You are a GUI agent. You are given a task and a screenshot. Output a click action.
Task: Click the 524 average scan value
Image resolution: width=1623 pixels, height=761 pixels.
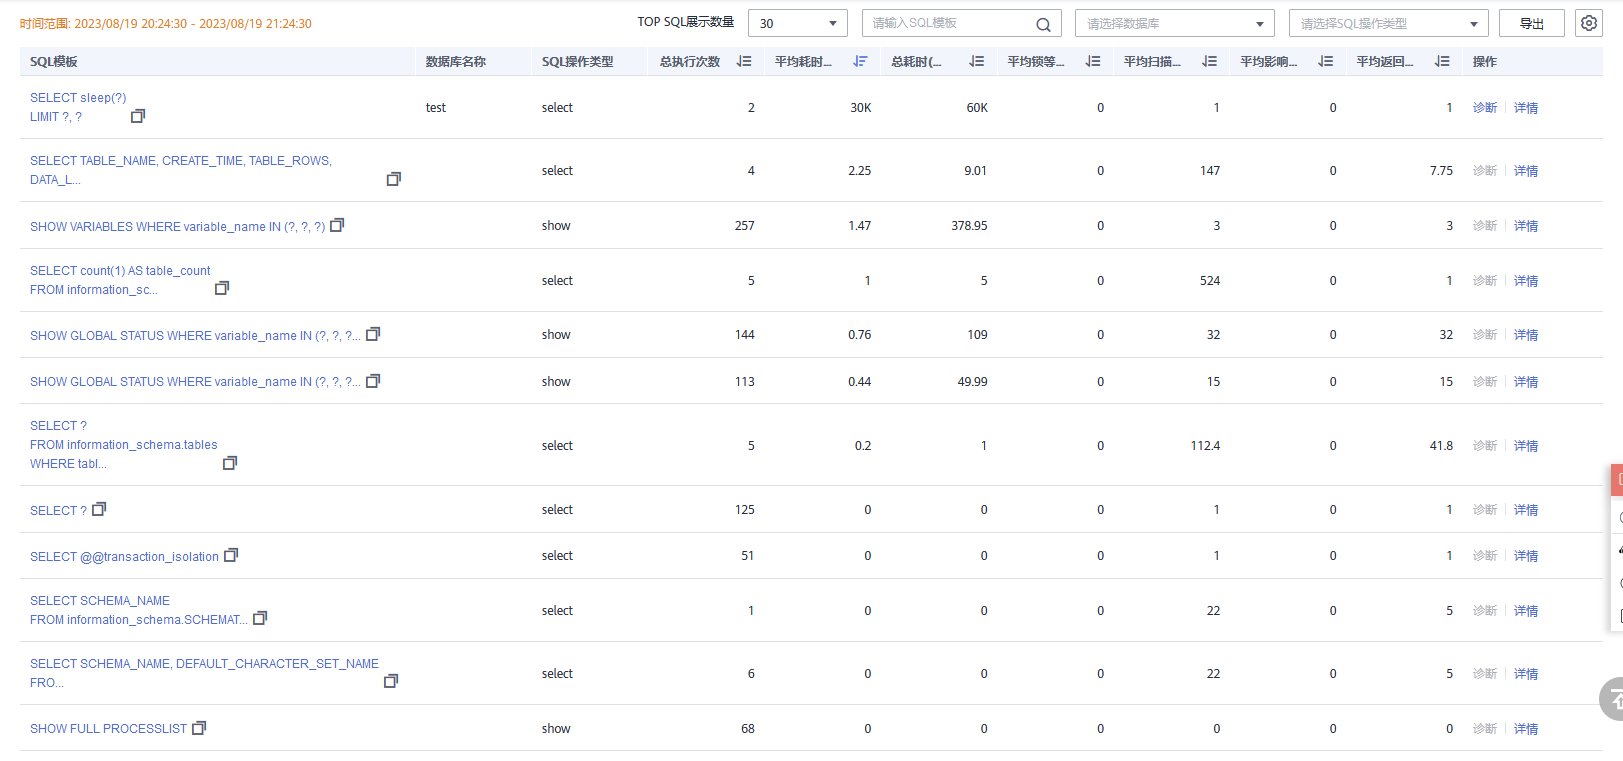(x=1210, y=281)
